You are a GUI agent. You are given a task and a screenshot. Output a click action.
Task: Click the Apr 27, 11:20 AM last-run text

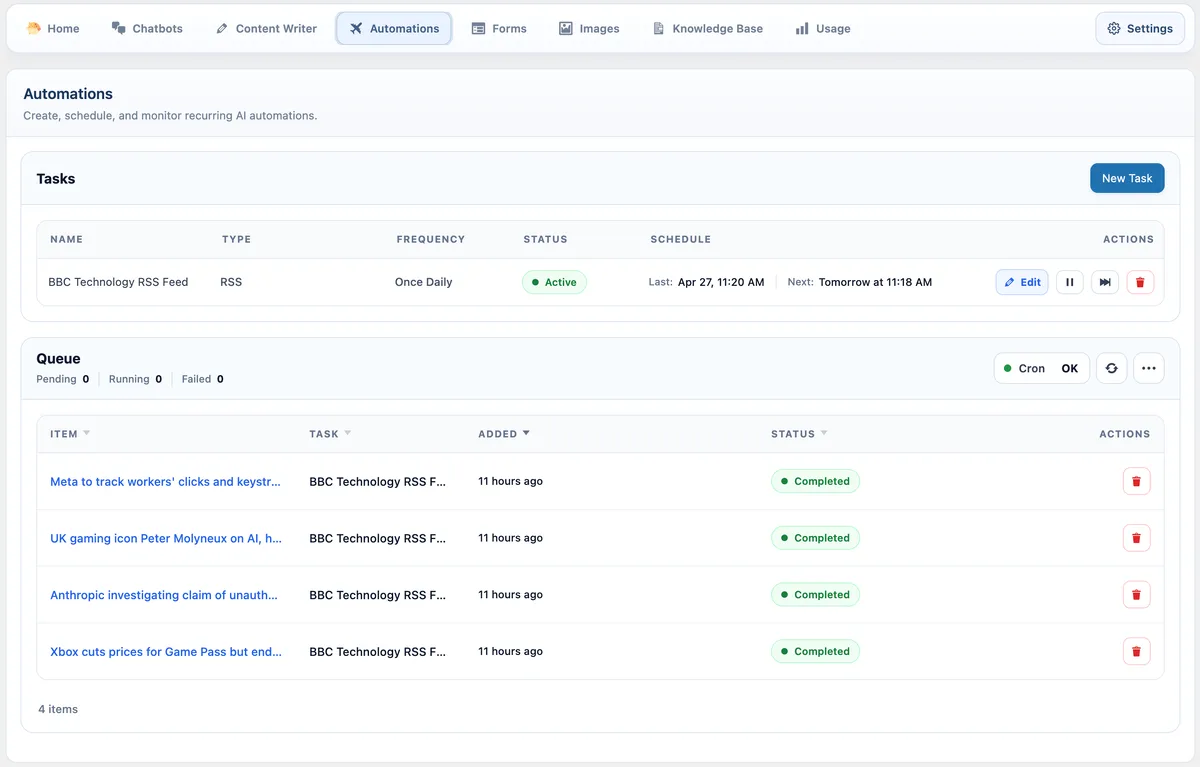coord(721,282)
